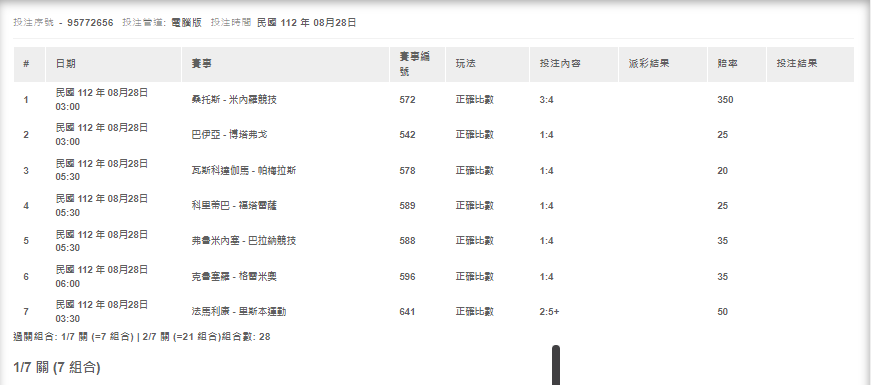Select match 桑托斯 - 米內羅競技
Viewport: 871px width, 385px height.
point(234,100)
